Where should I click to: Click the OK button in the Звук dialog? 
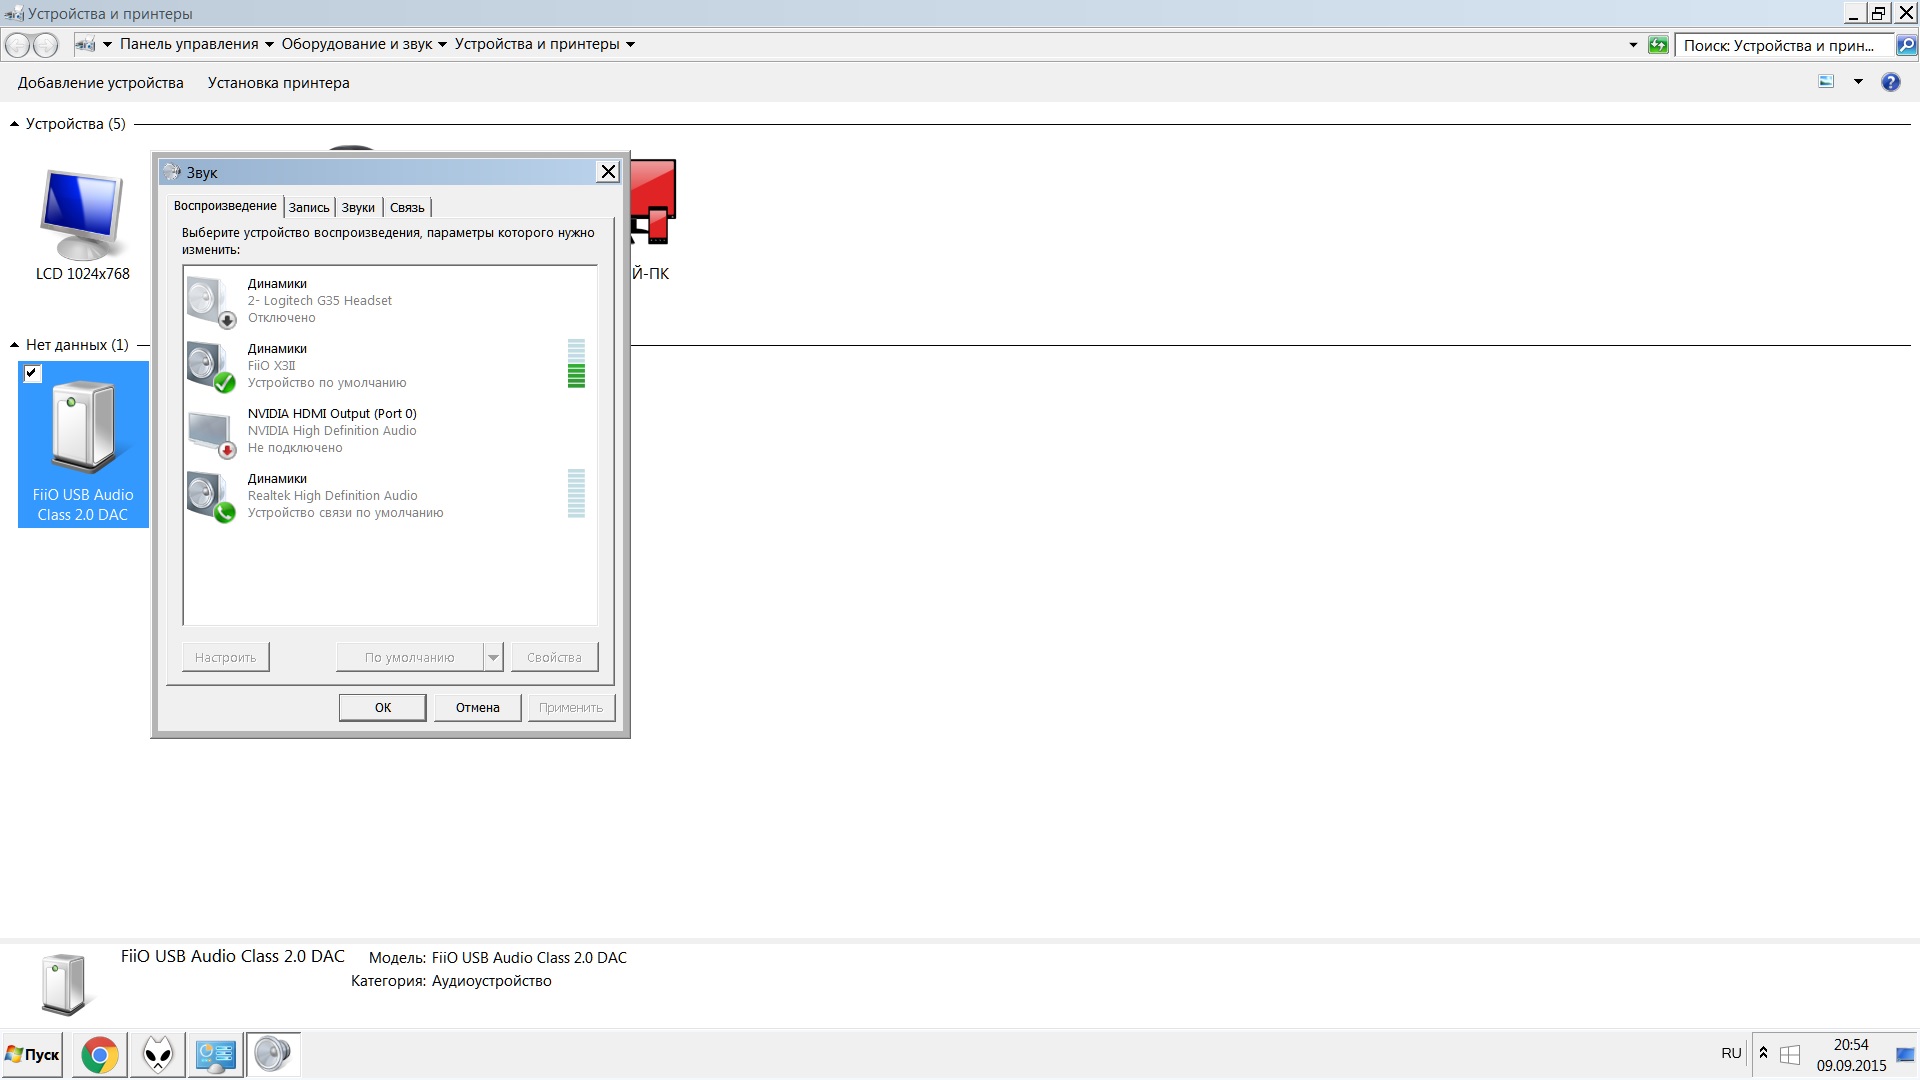382,707
